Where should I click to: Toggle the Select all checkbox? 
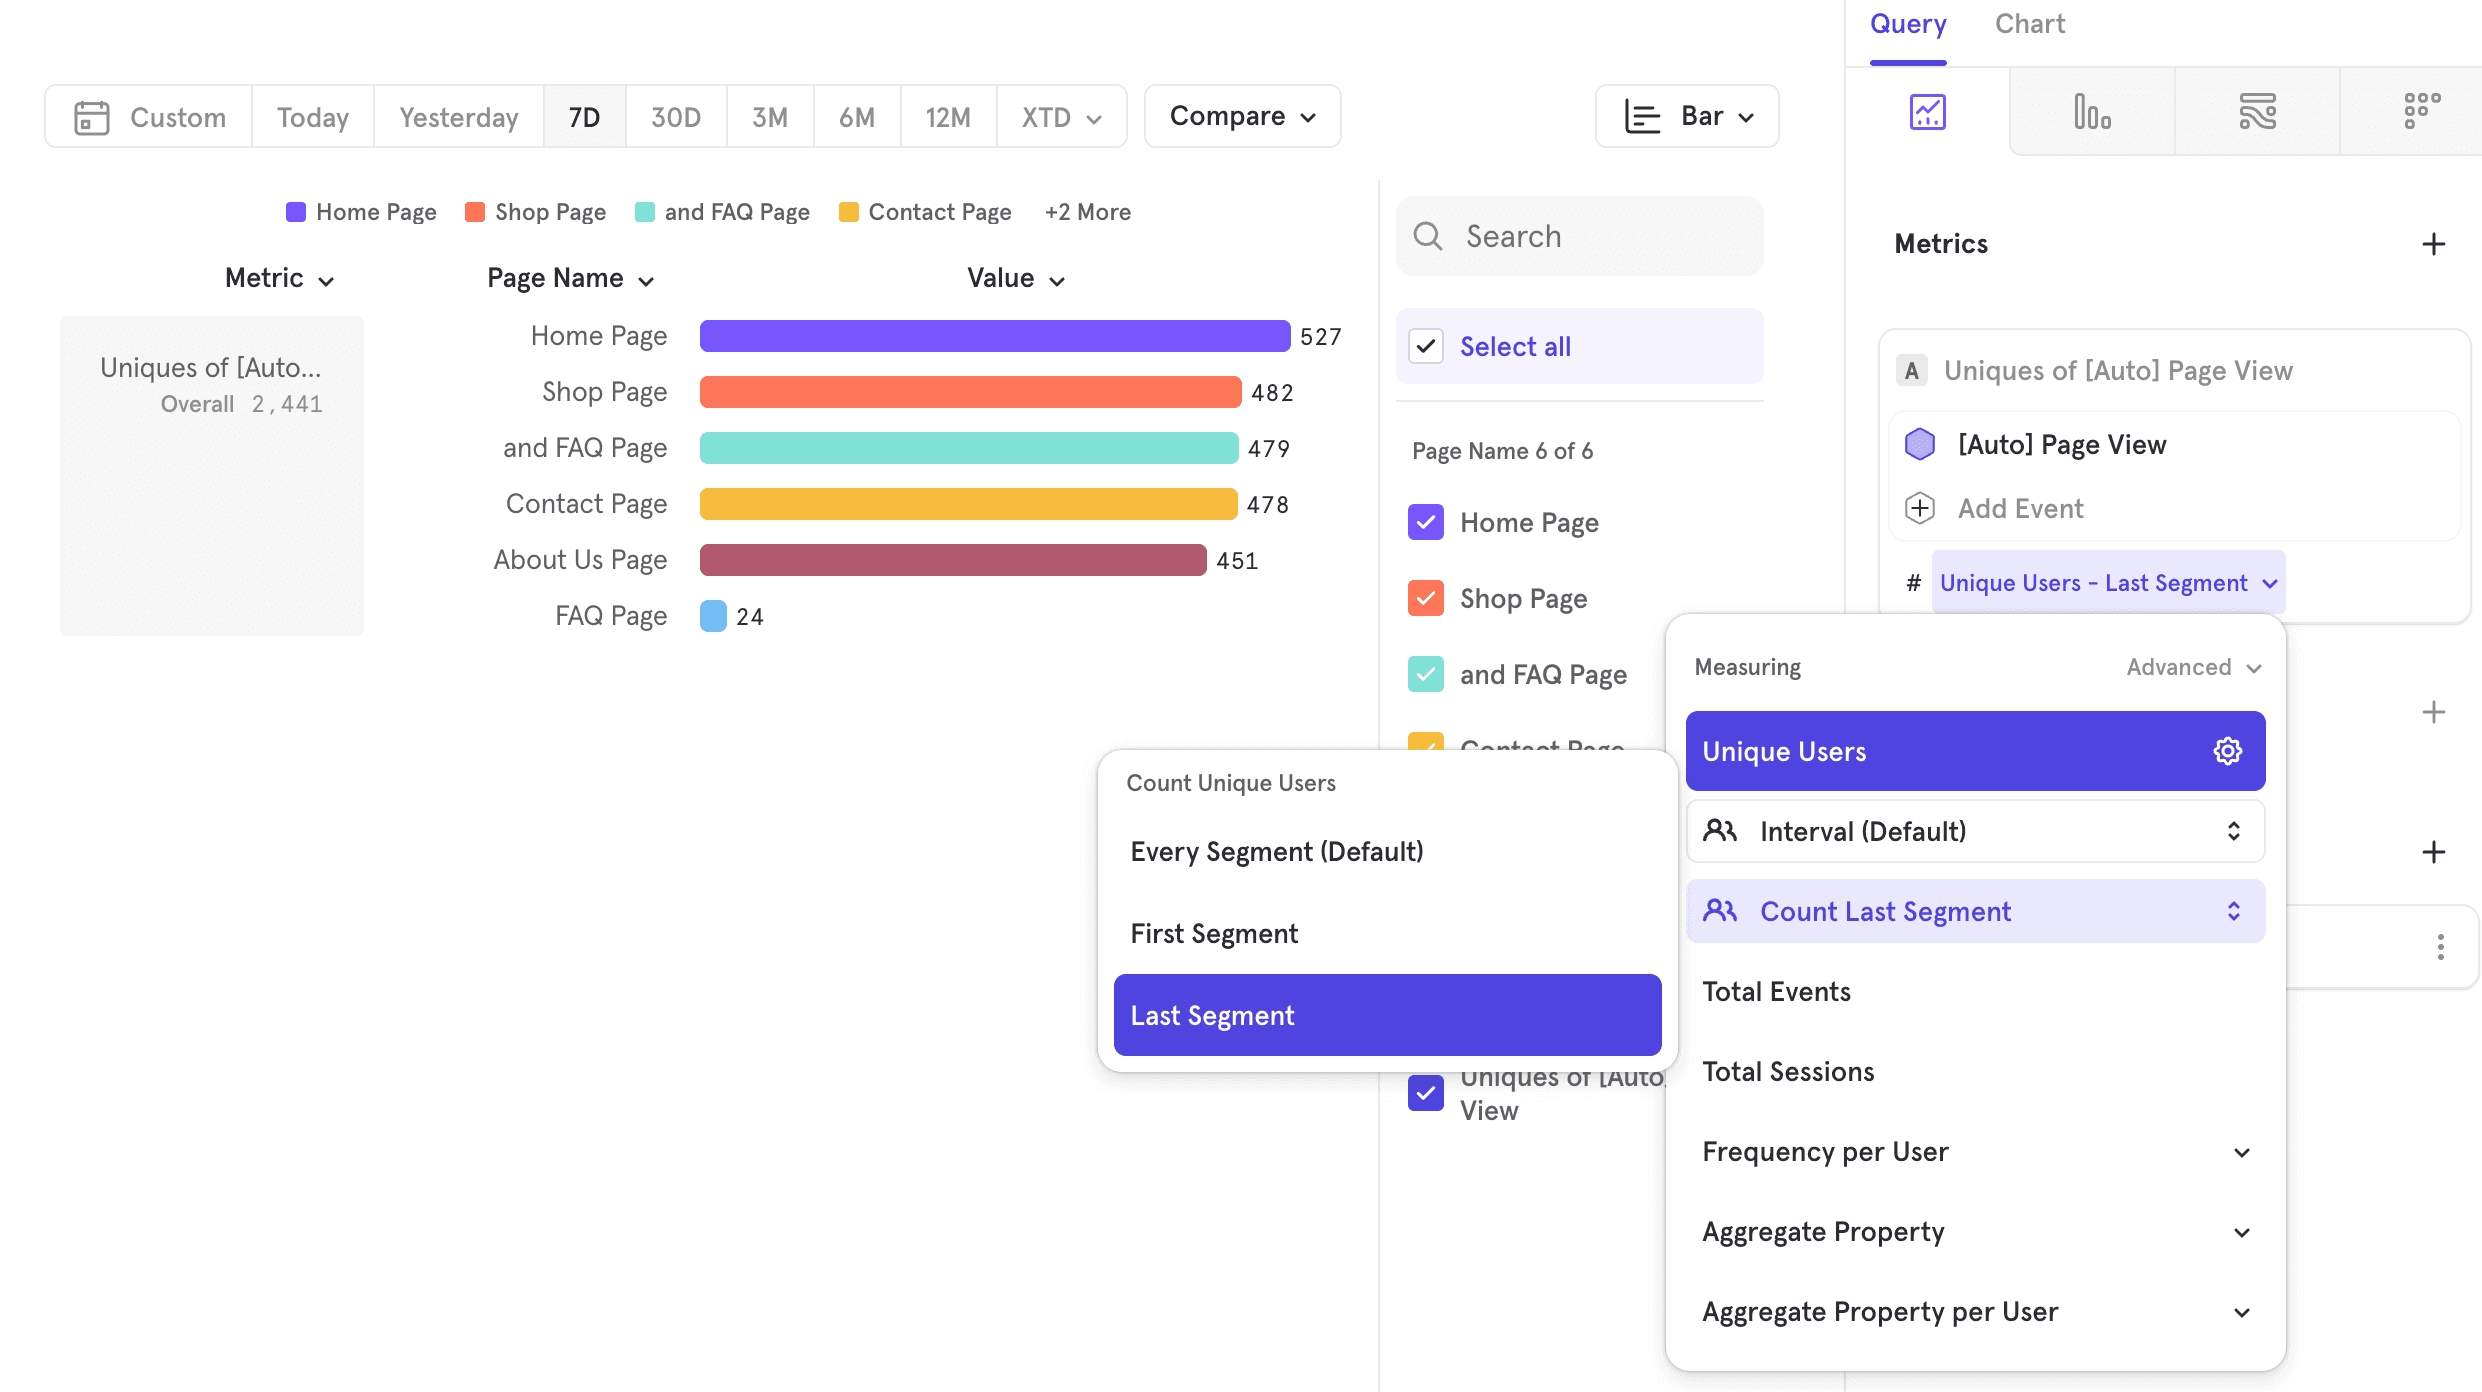click(1425, 346)
